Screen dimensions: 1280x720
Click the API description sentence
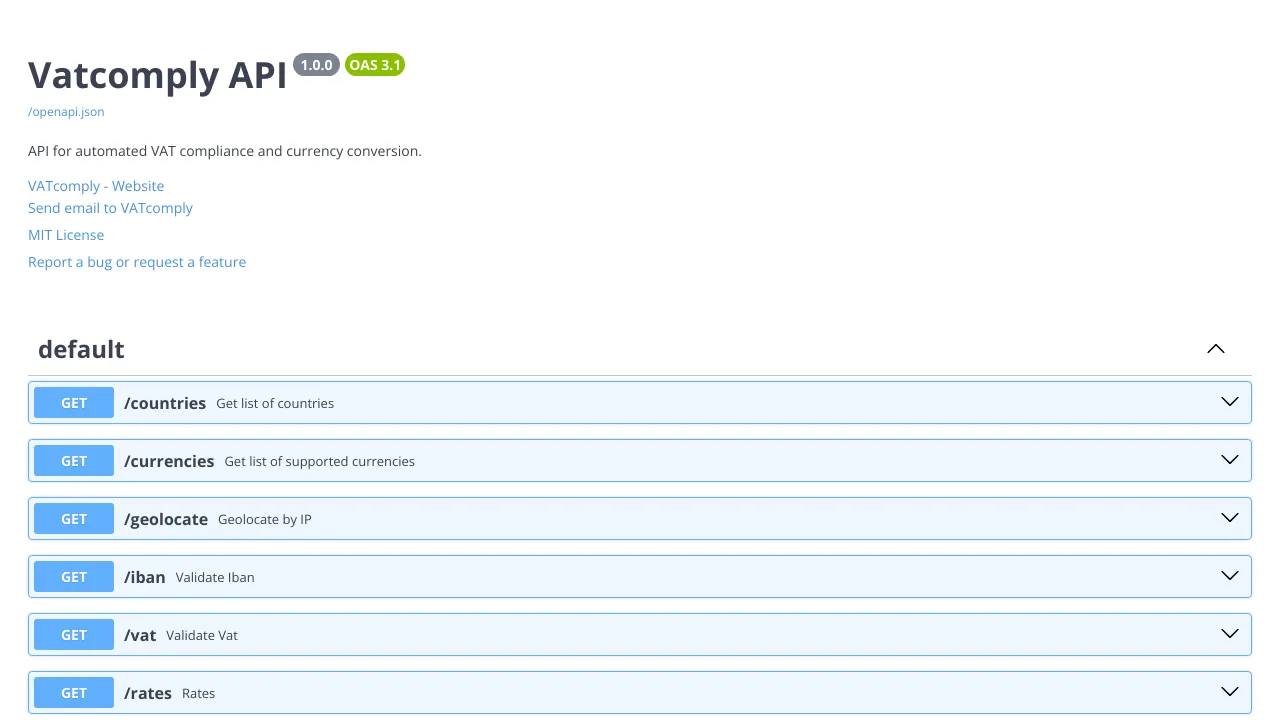pos(225,151)
